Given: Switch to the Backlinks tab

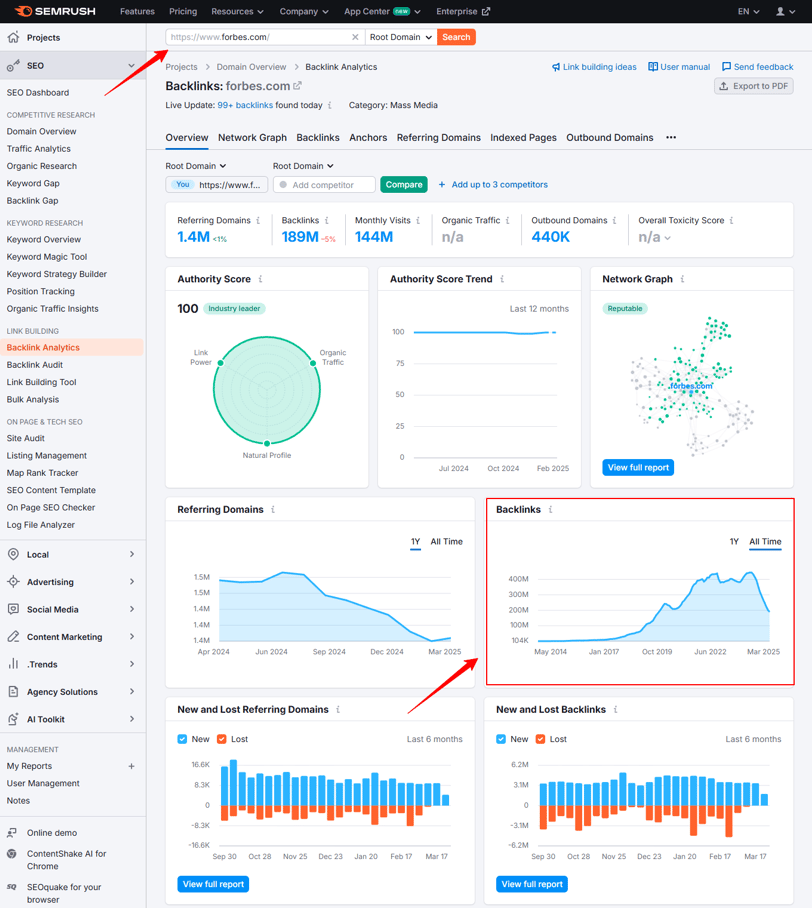Looking at the screenshot, I should 317,138.
